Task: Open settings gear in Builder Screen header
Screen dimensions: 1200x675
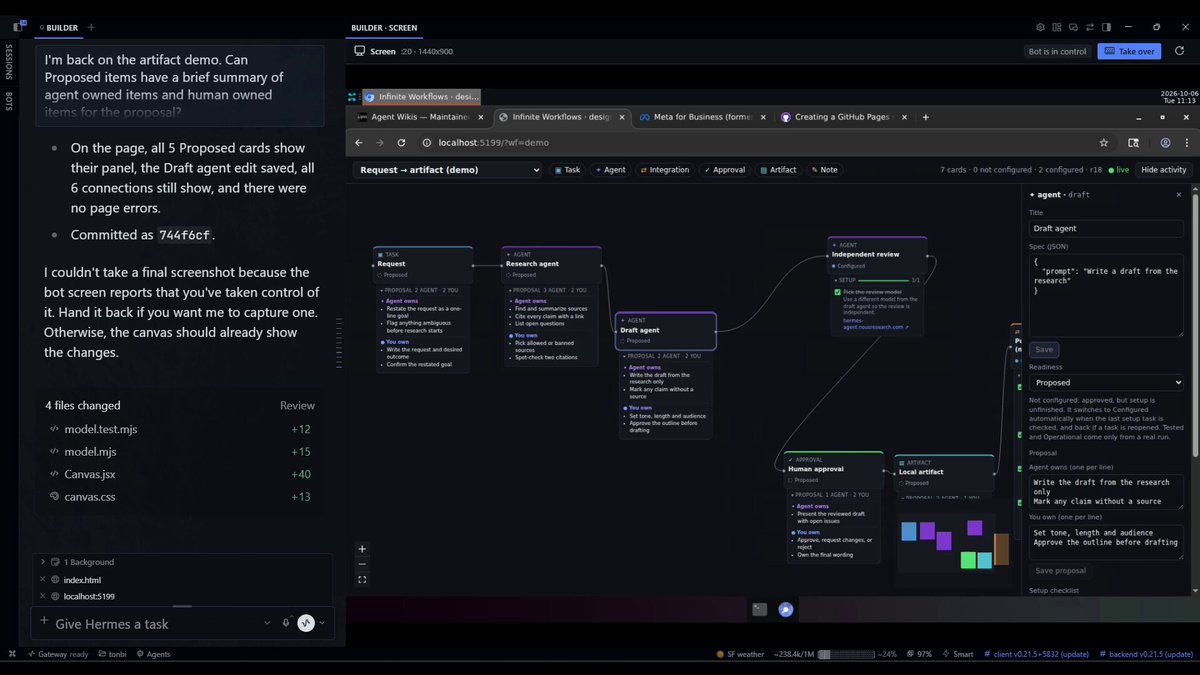Action: click(x=1040, y=27)
